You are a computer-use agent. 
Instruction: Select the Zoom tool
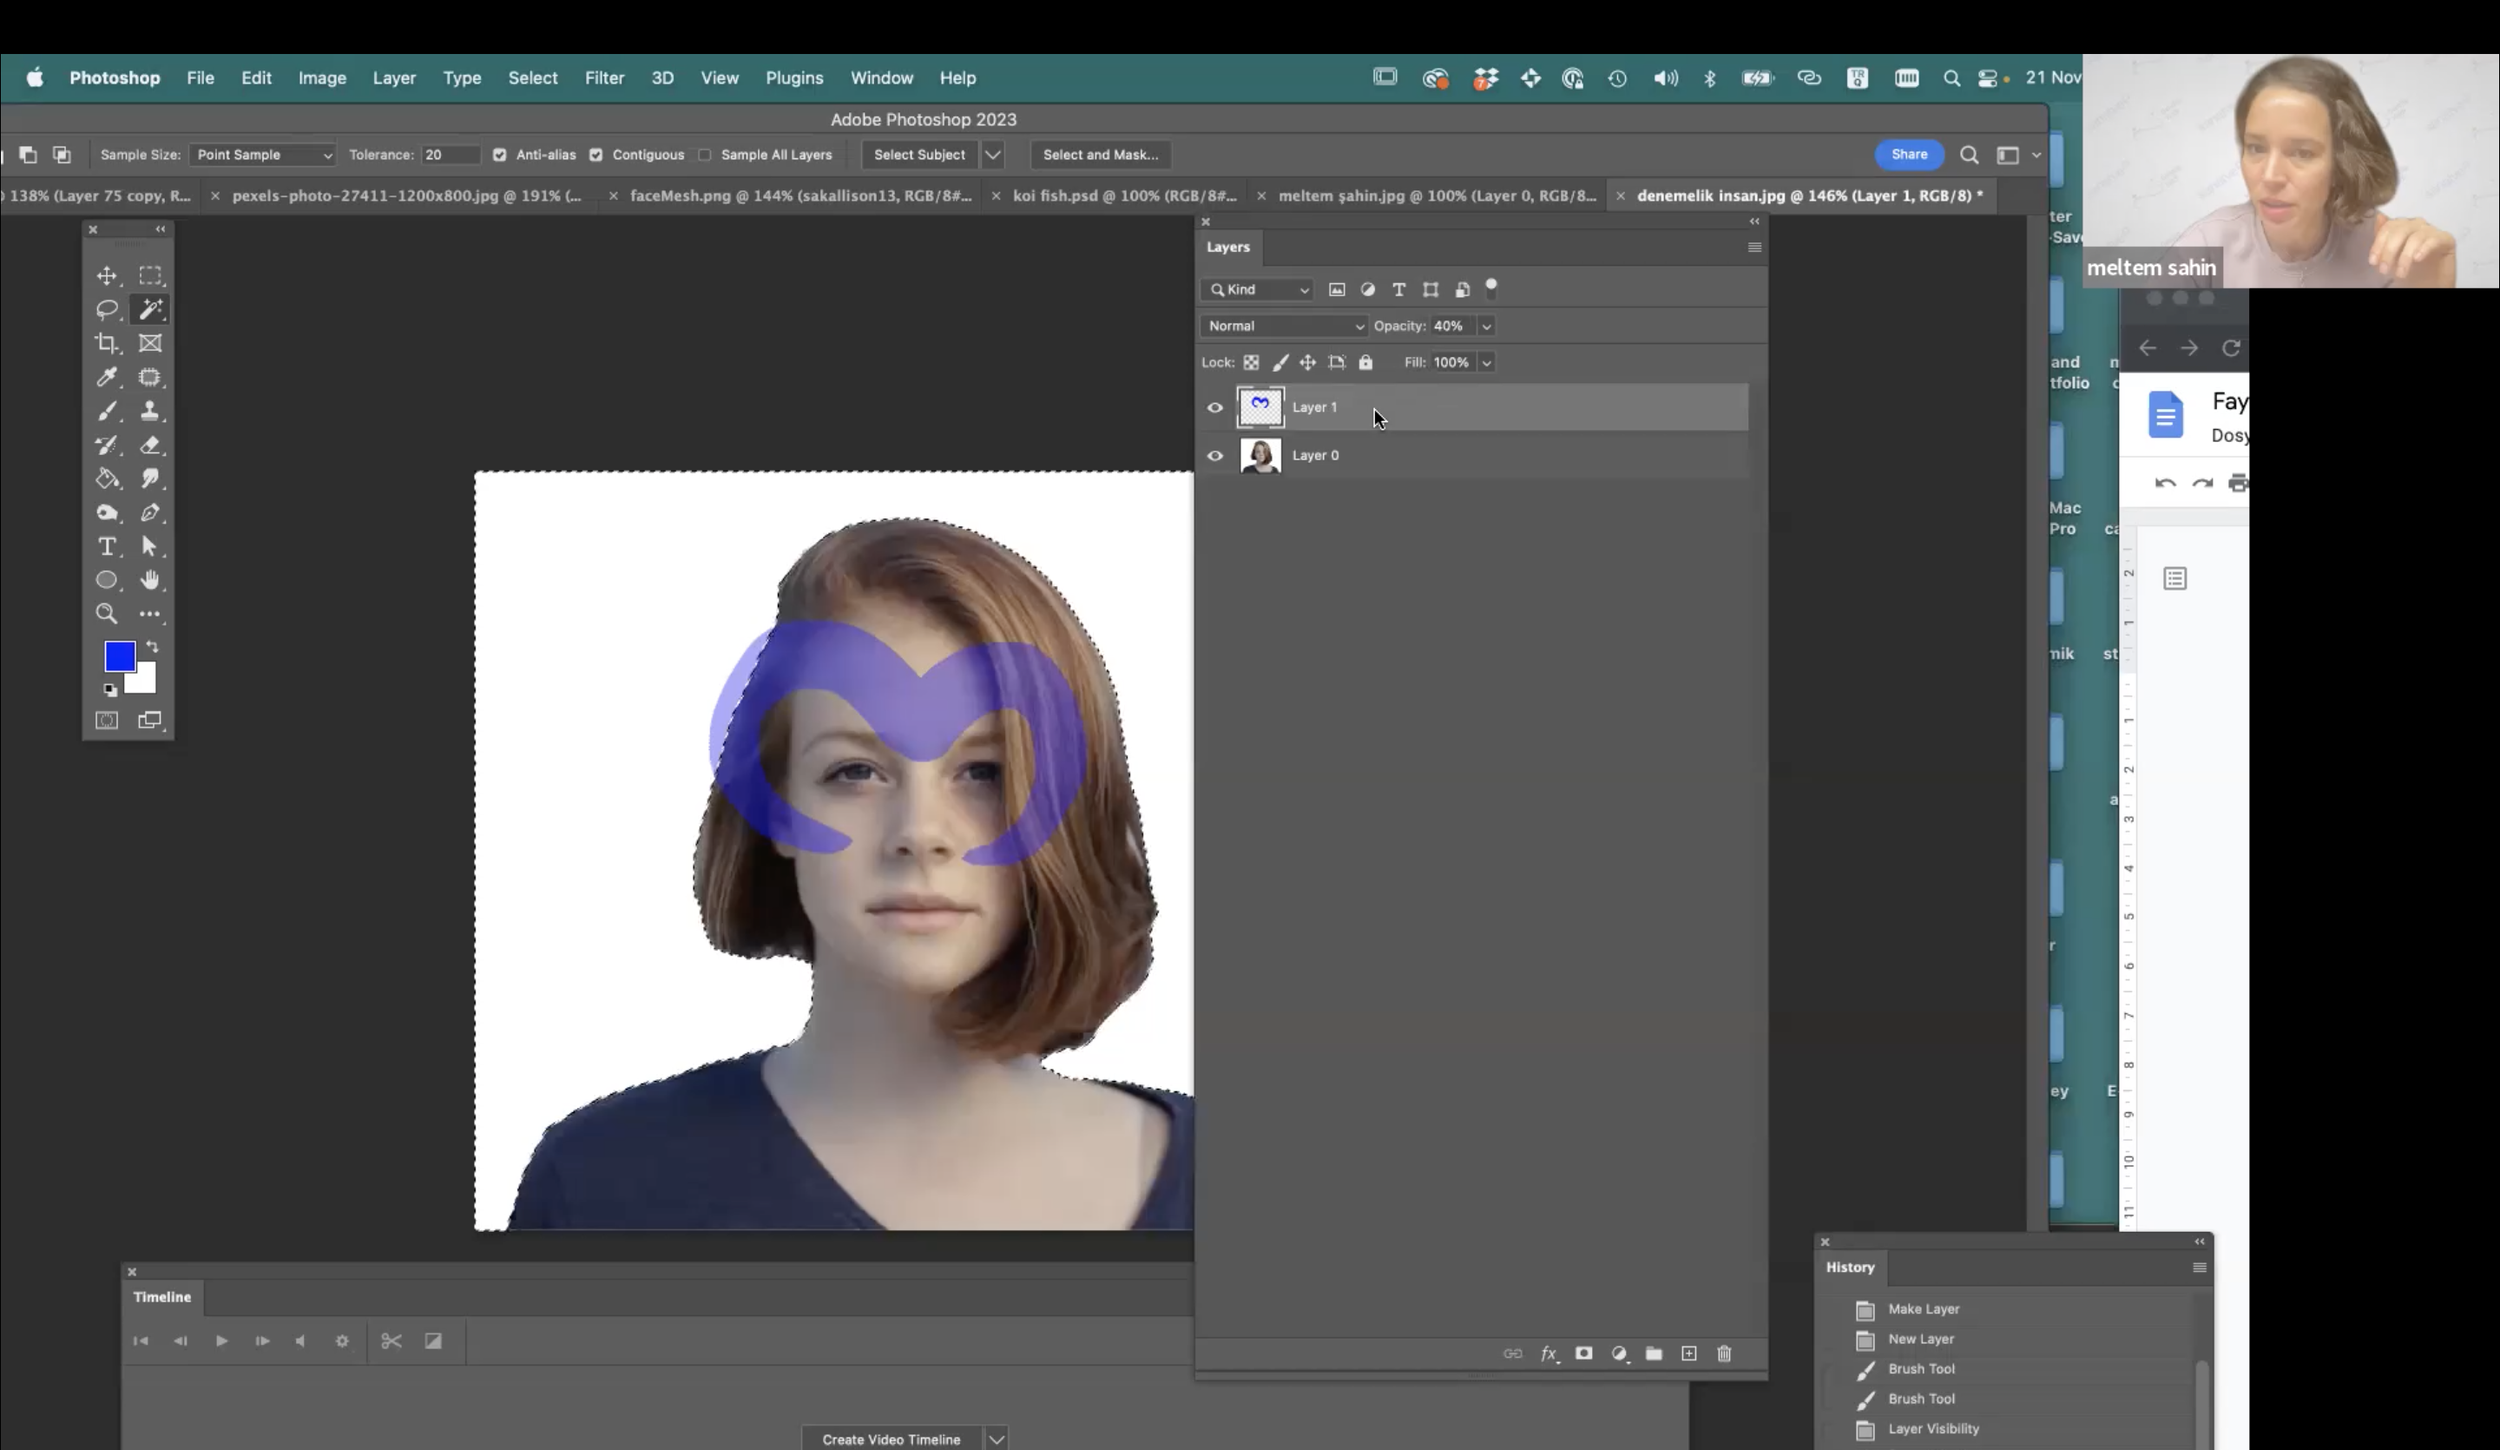pyautogui.click(x=107, y=613)
